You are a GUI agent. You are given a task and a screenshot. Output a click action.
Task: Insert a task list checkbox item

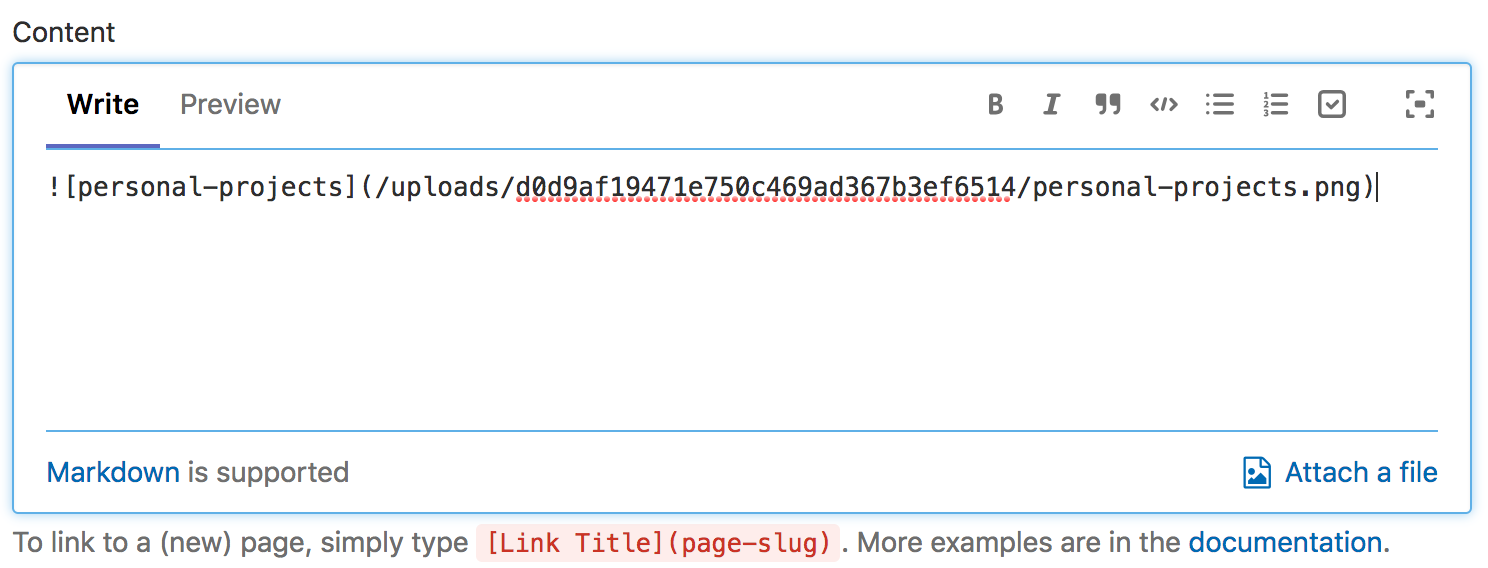pyautogui.click(x=1332, y=104)
